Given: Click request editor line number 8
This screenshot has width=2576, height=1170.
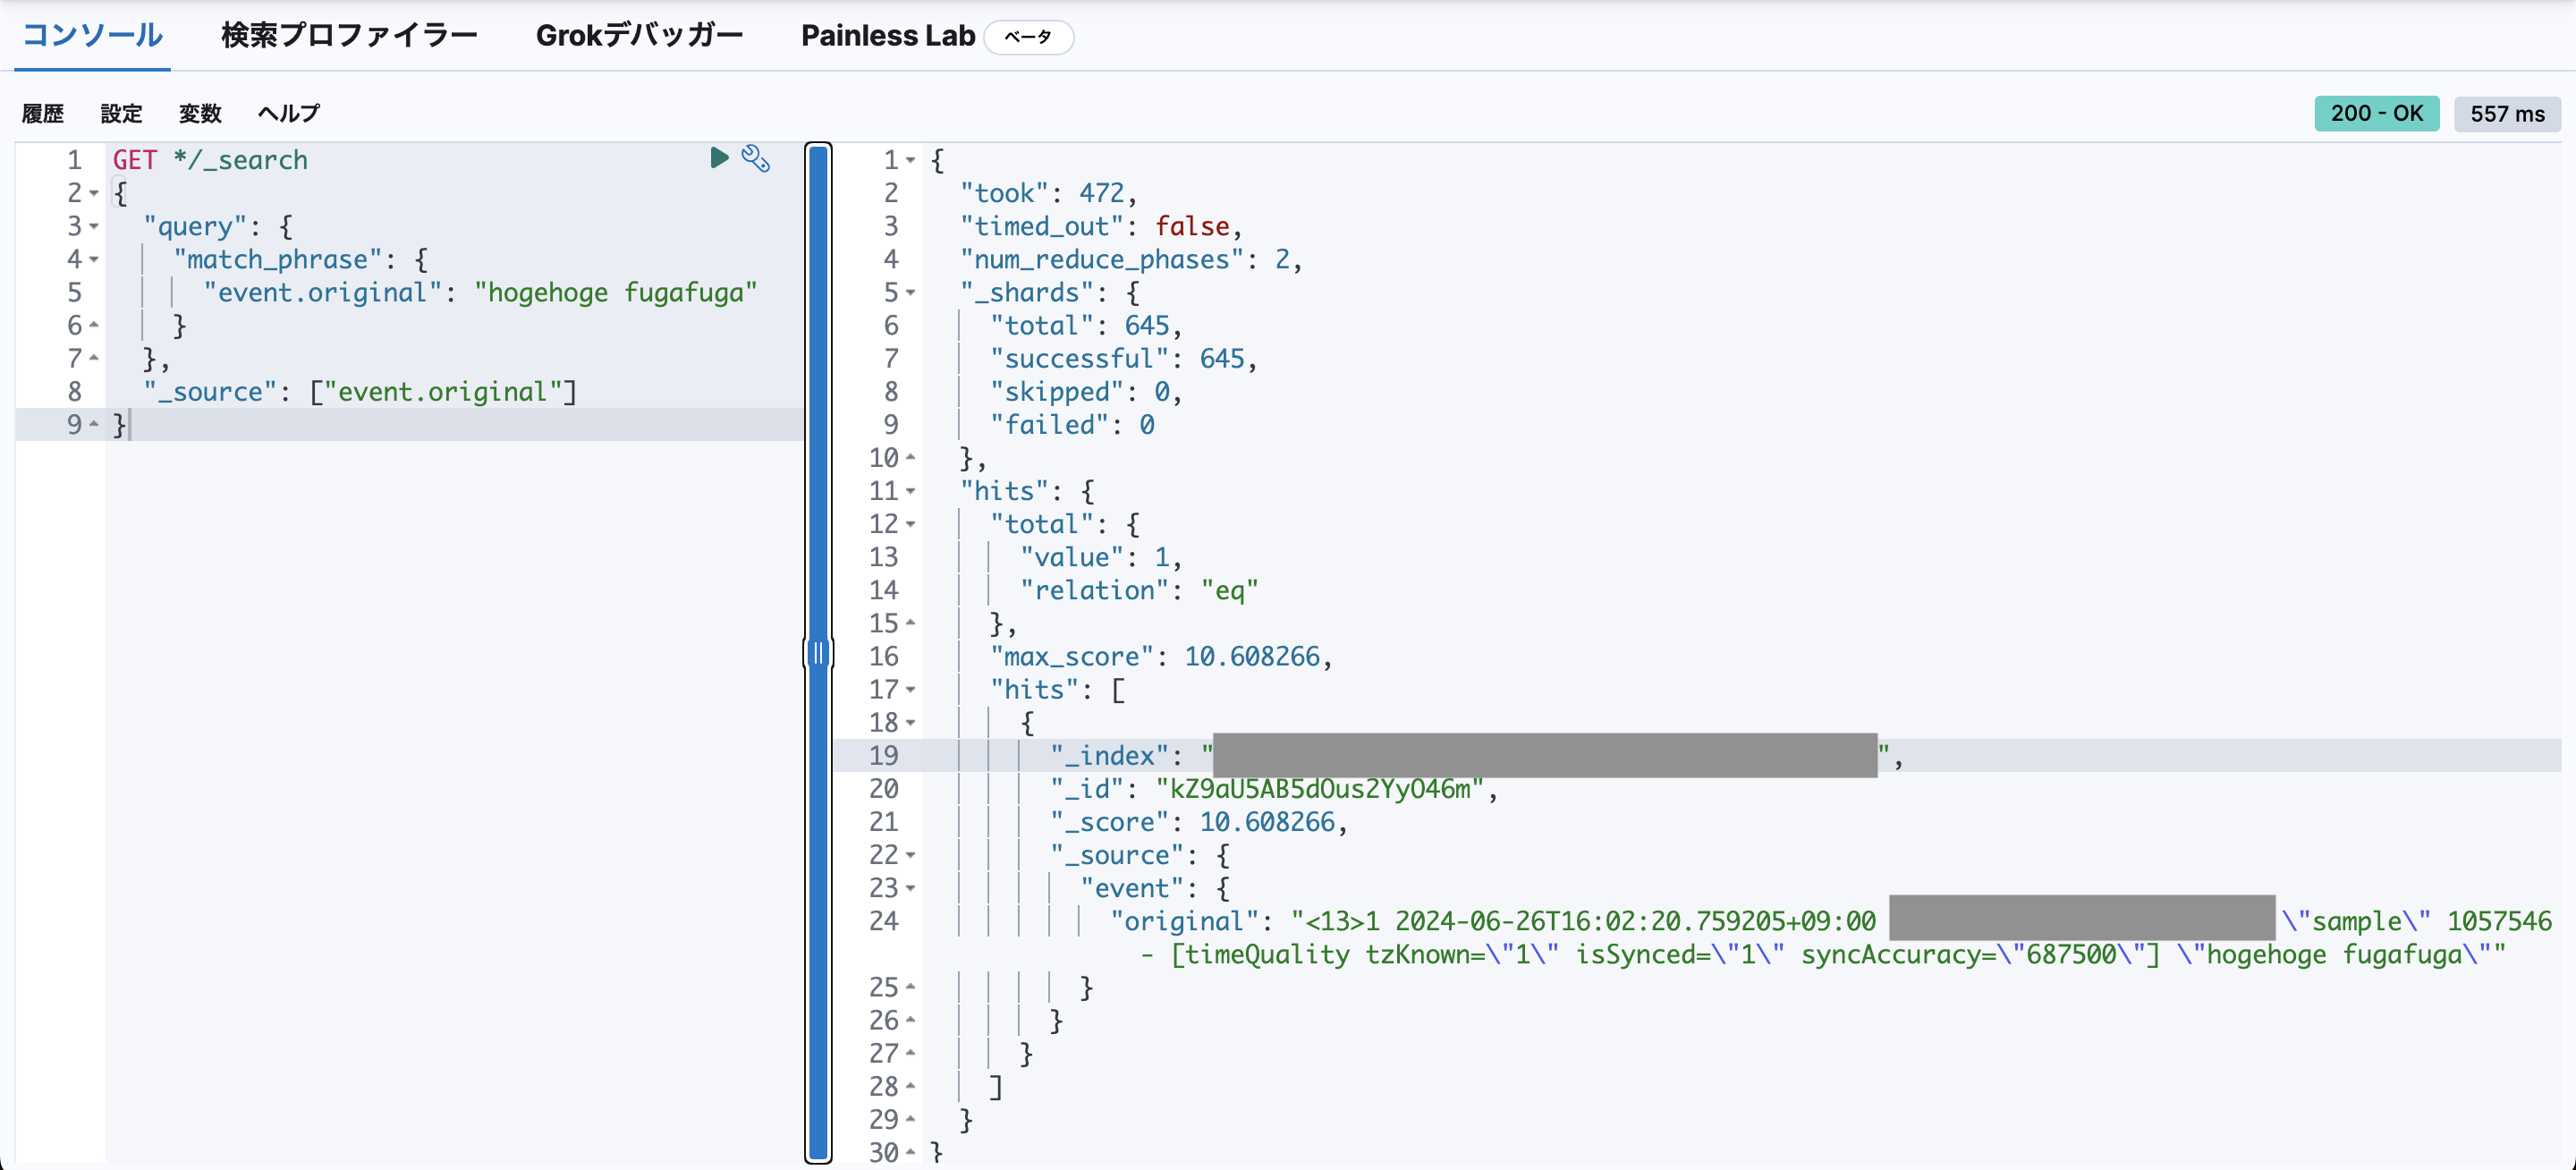Looking at the screenshot, I should pos(75,391).
